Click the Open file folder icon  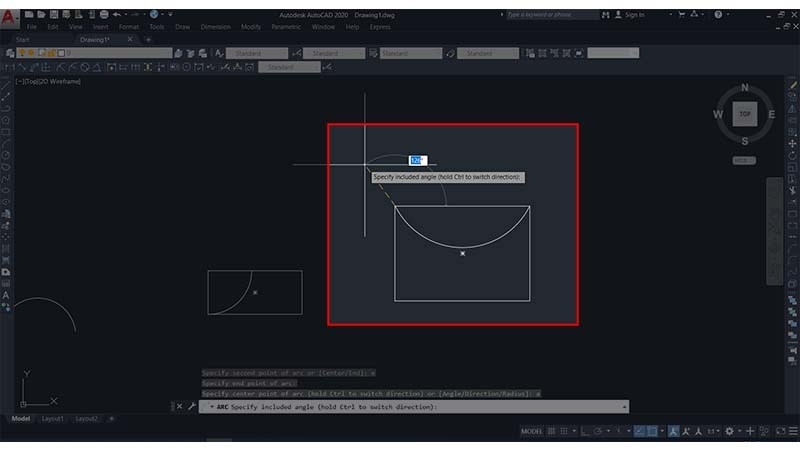point(41,15)
